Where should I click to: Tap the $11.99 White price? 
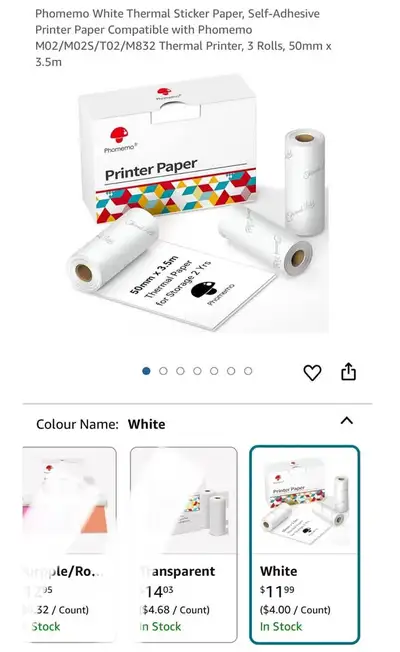coord(277,591)
